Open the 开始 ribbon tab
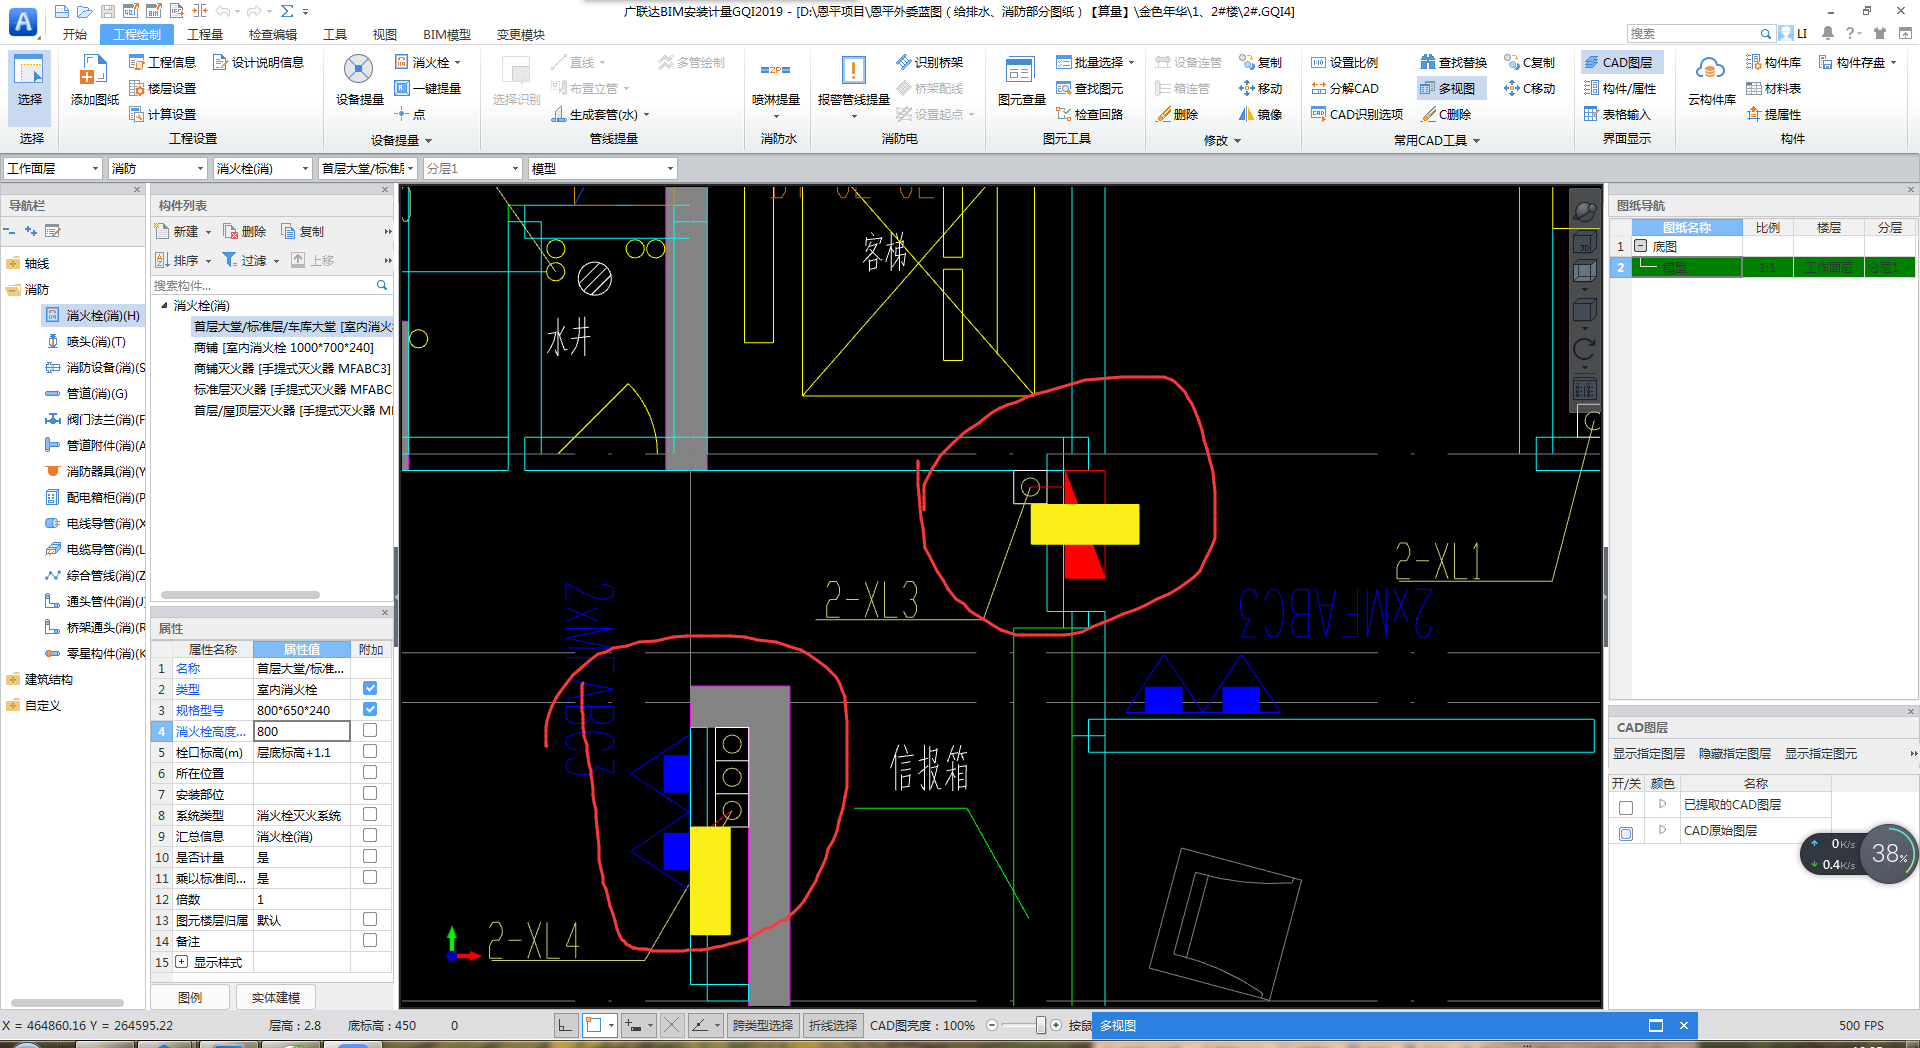This screenshot has width=1920, height=1048. click(74, 34)
